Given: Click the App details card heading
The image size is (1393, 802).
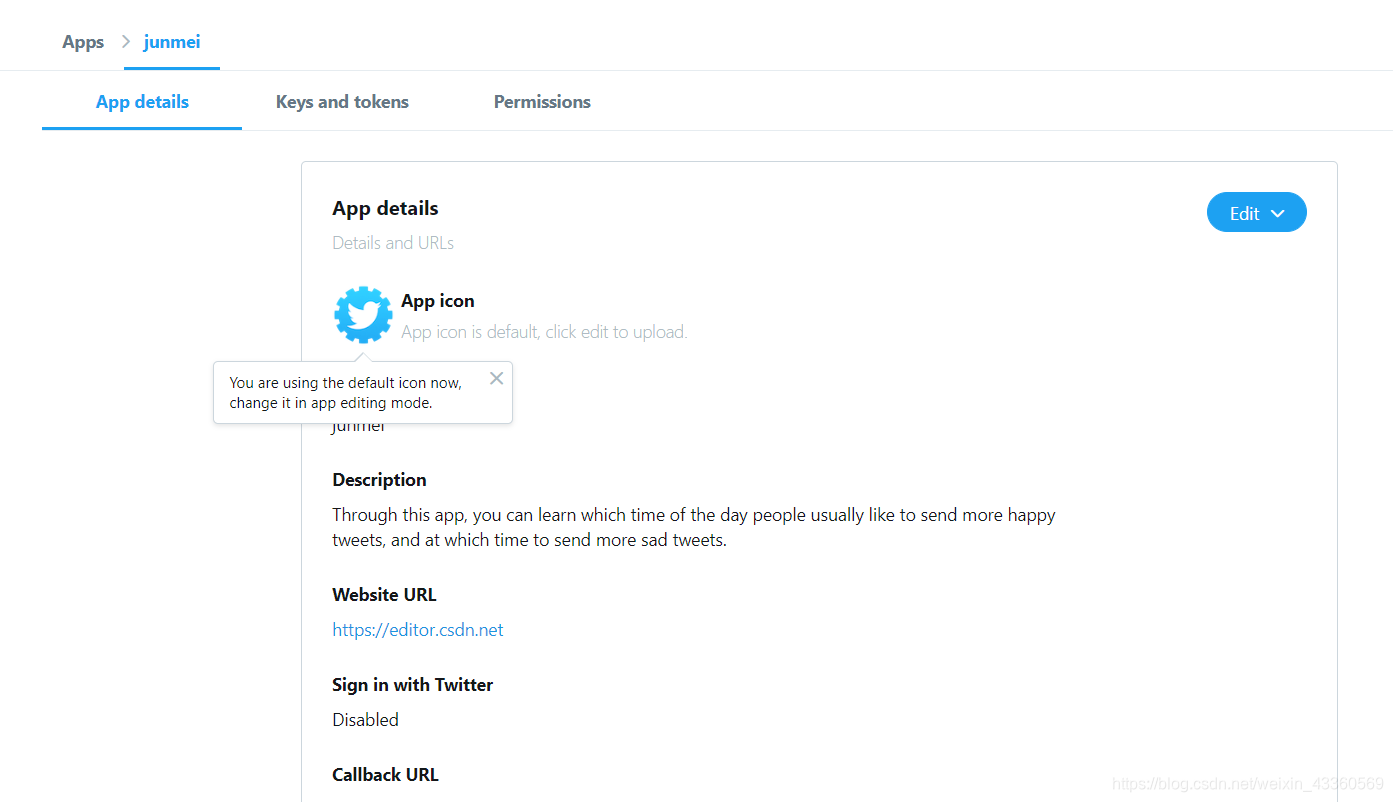Looking at the screenshot, I should point(385,208).
